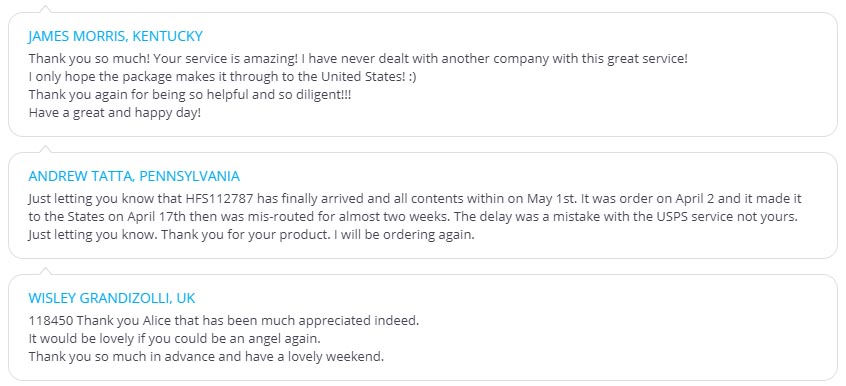846x386 pixels.
Task: Click the WISLEY GRANDIZOLLI, UK heading
Action: [x=112, y=298]
